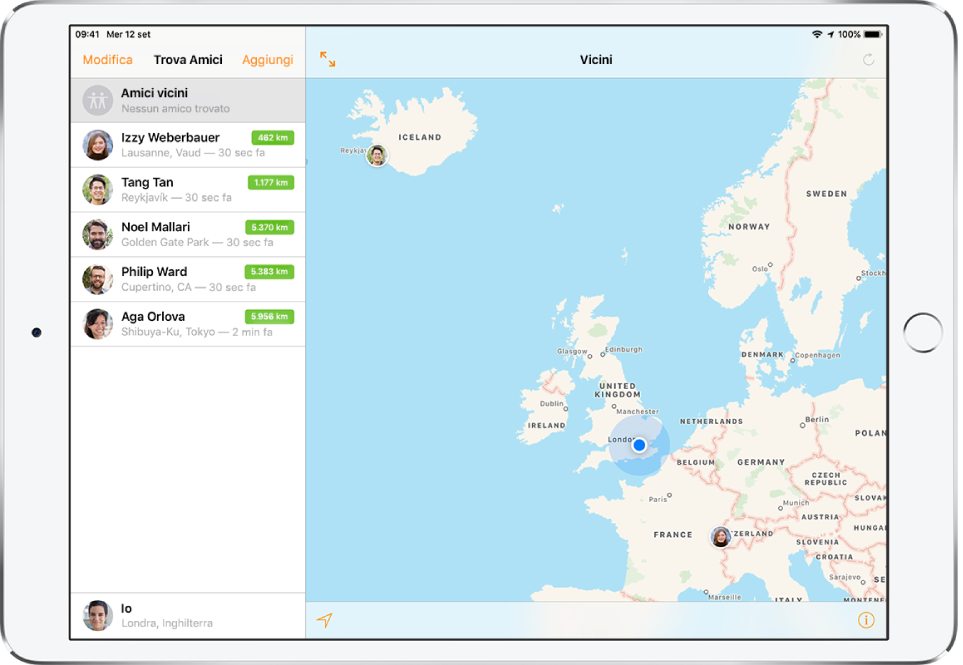Image resolution: width=963 pixels, height=665 pixels.
Task: Tap the Dublin city marker
Action: (566, 409)
